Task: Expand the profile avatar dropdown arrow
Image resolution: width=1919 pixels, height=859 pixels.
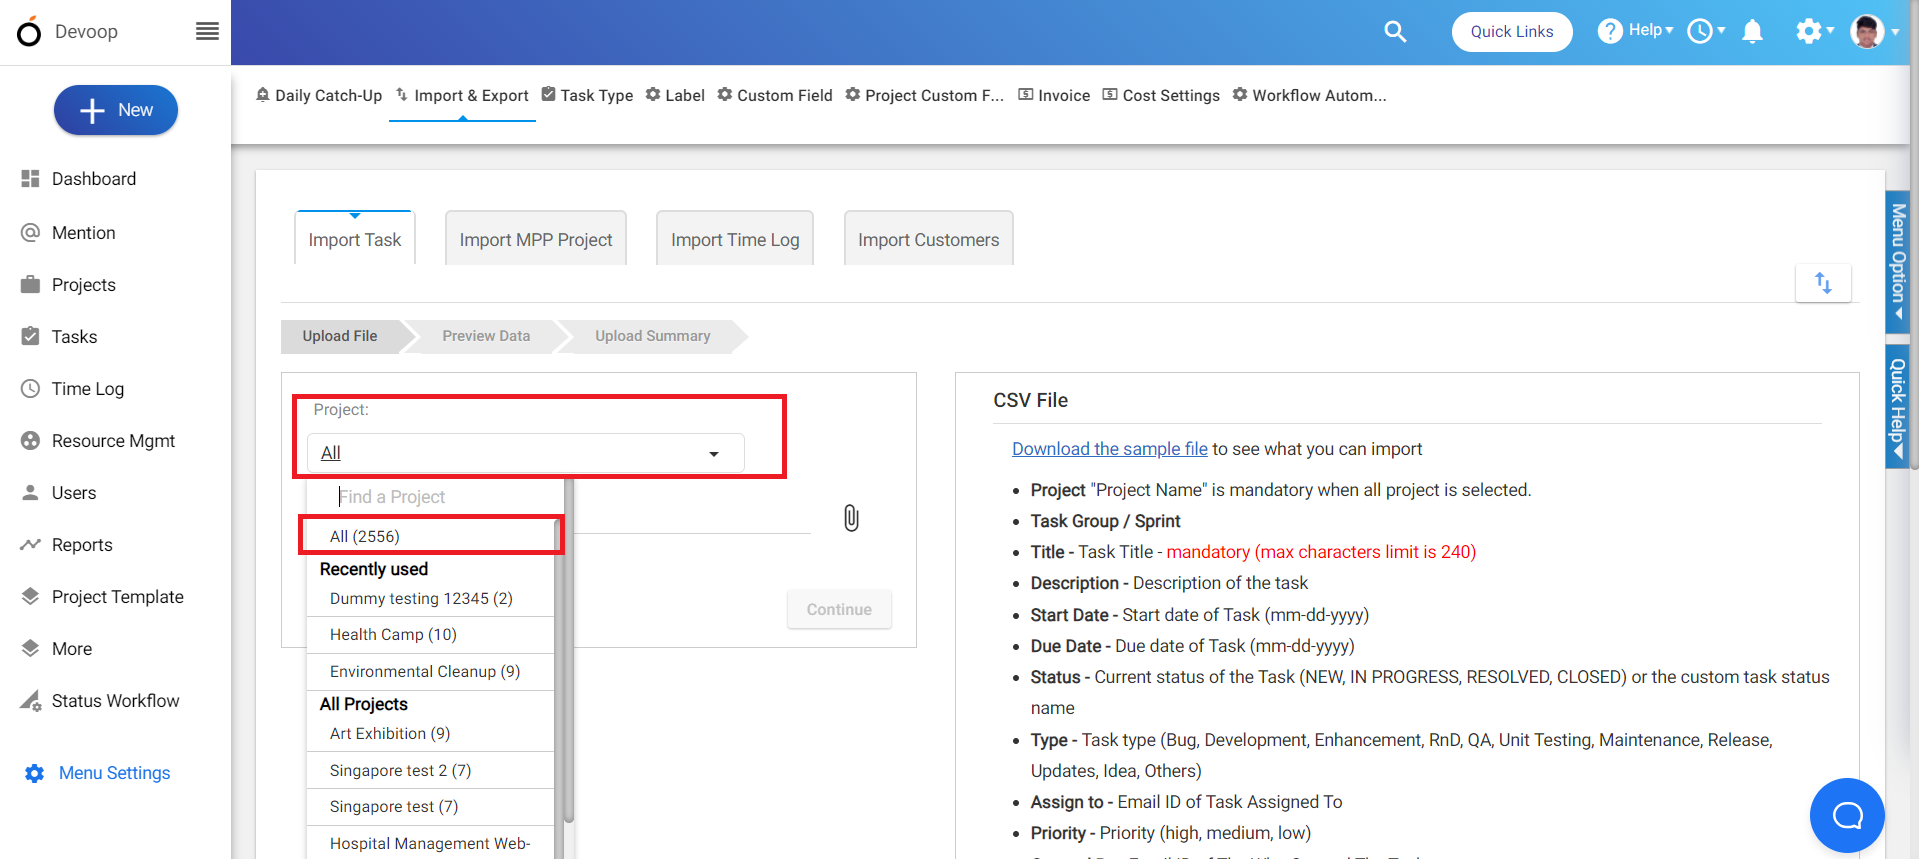Action: 1895,31
